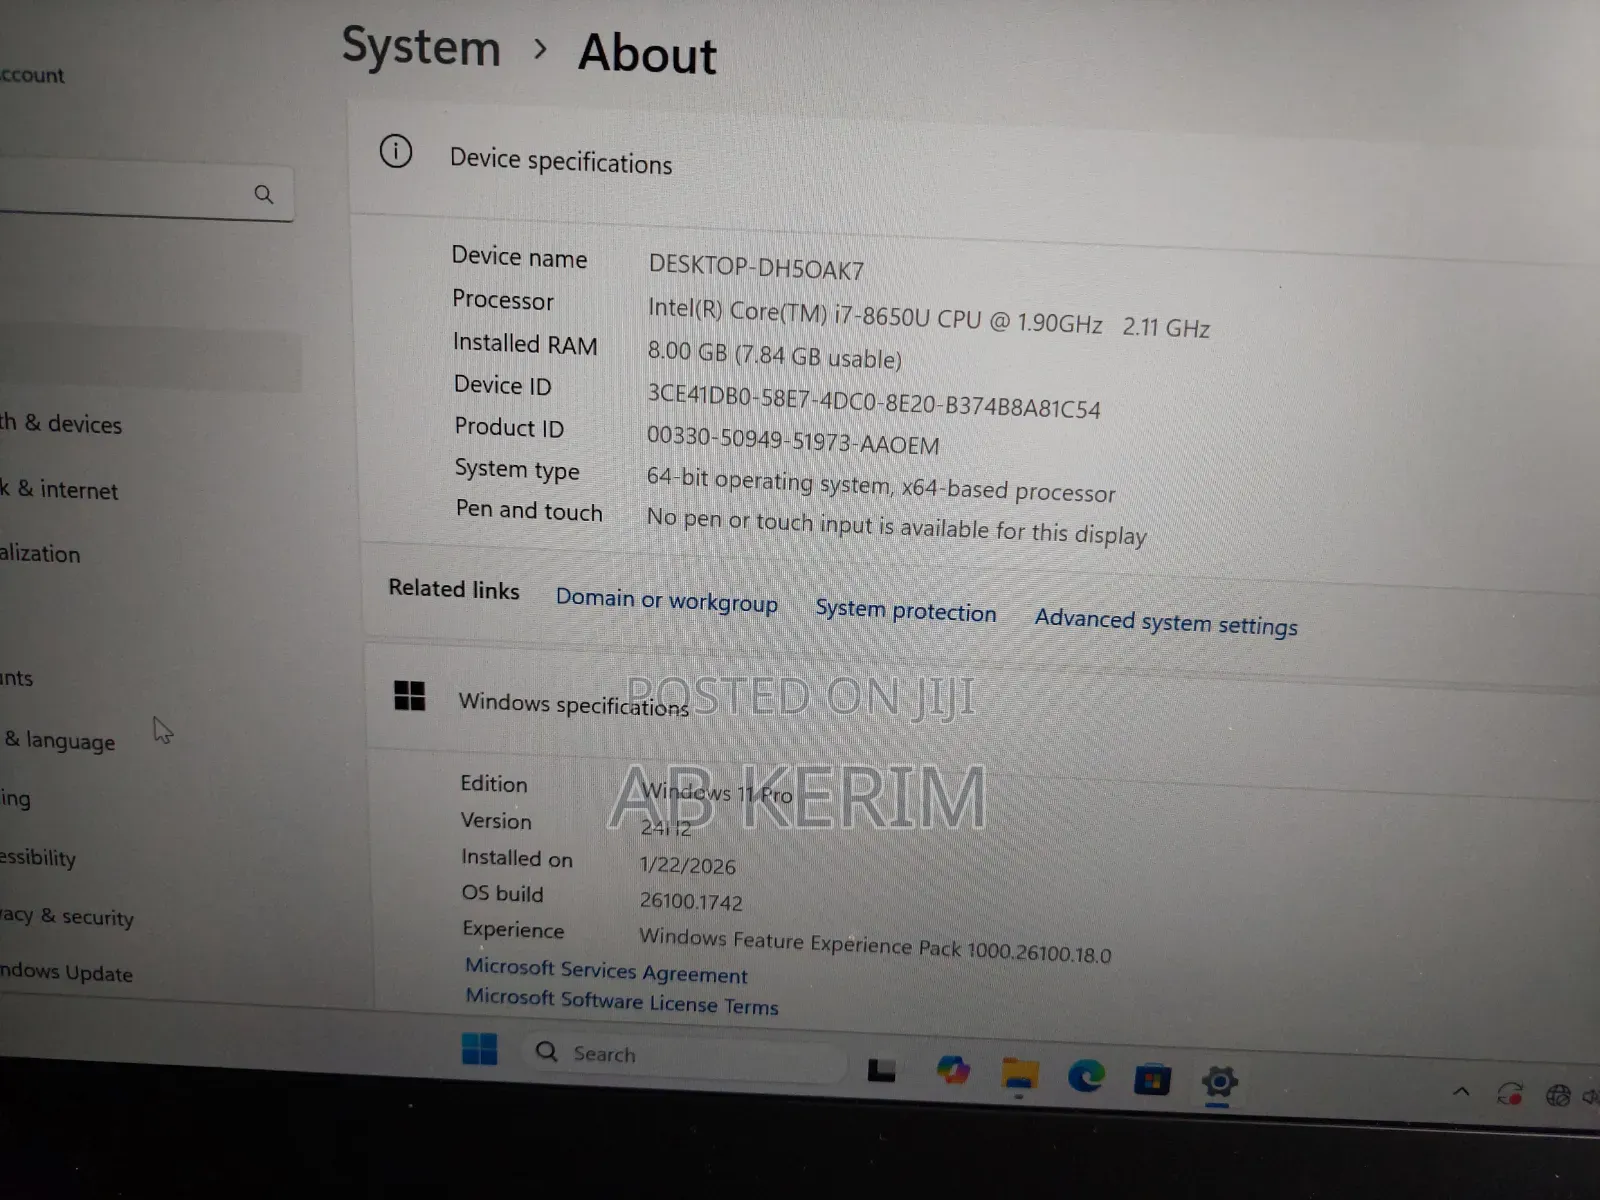This screenshot has width=1600, height=1200.
Task: Click OS build value 26100.1742
Action: pos(691,901)
